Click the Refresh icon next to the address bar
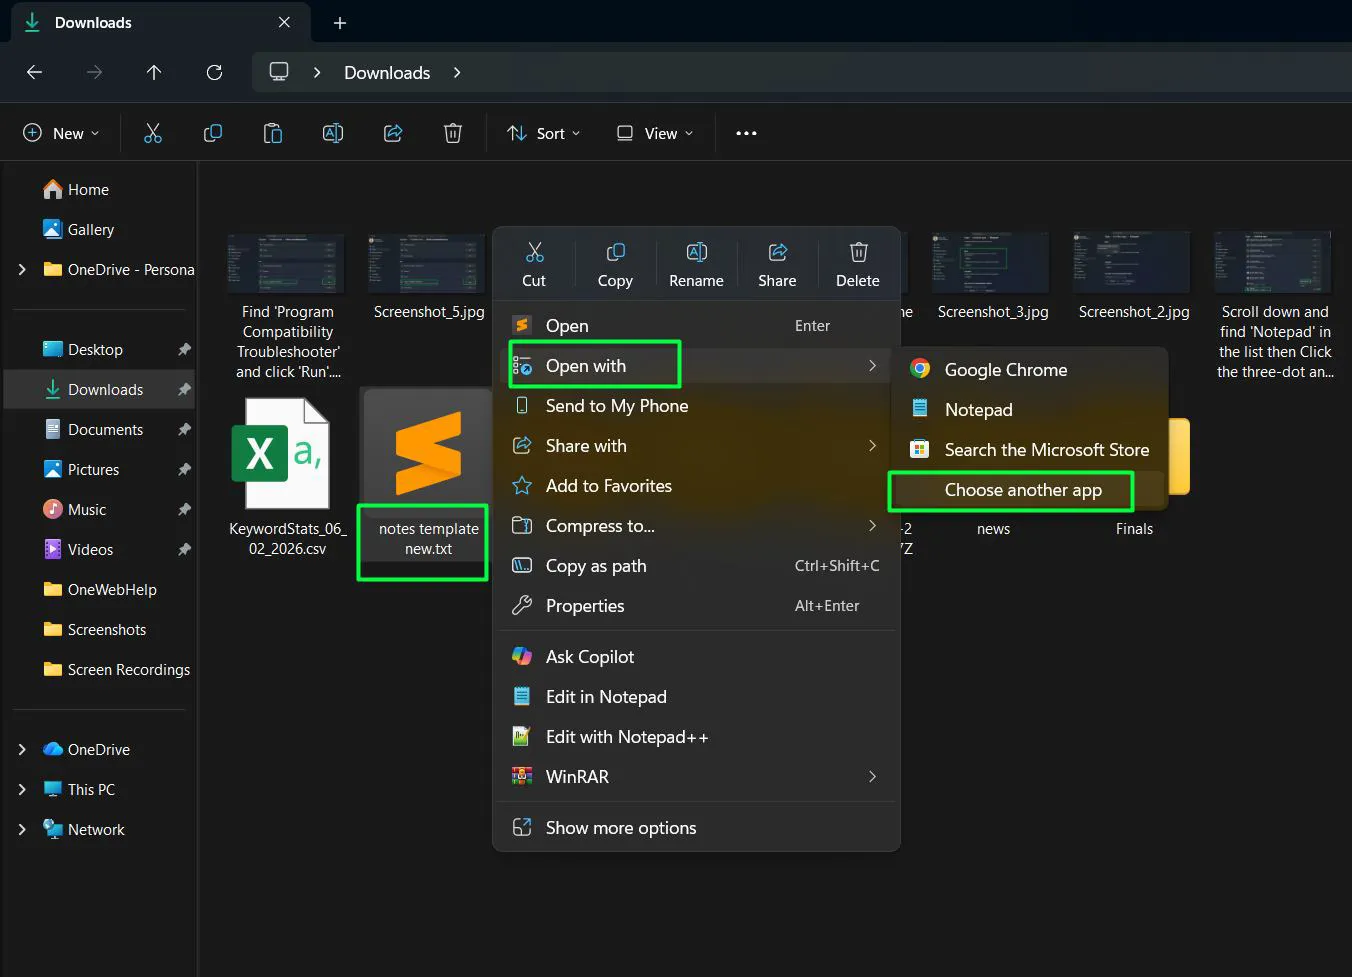This screenshot has width=1352, height=977. [x=214, y=72]
